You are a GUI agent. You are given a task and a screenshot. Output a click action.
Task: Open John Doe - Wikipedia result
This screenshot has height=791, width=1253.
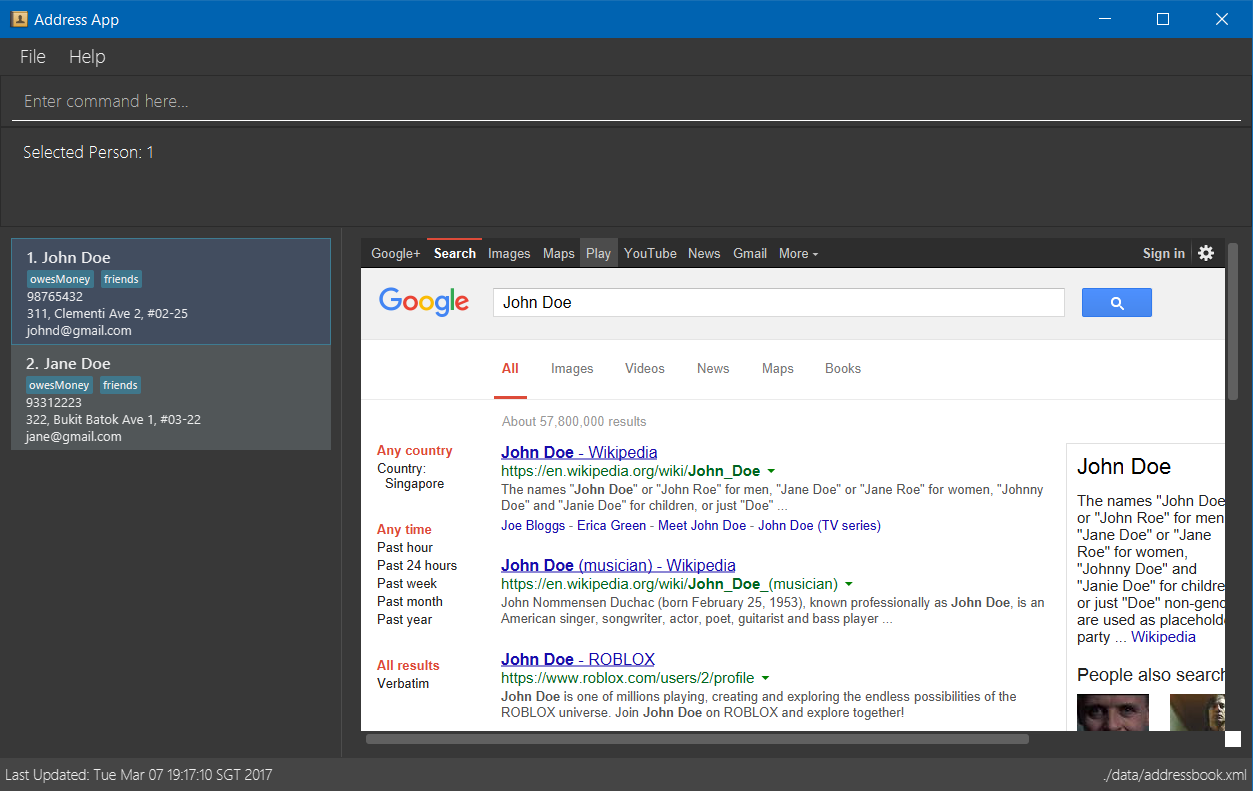[x=579, y=452]
